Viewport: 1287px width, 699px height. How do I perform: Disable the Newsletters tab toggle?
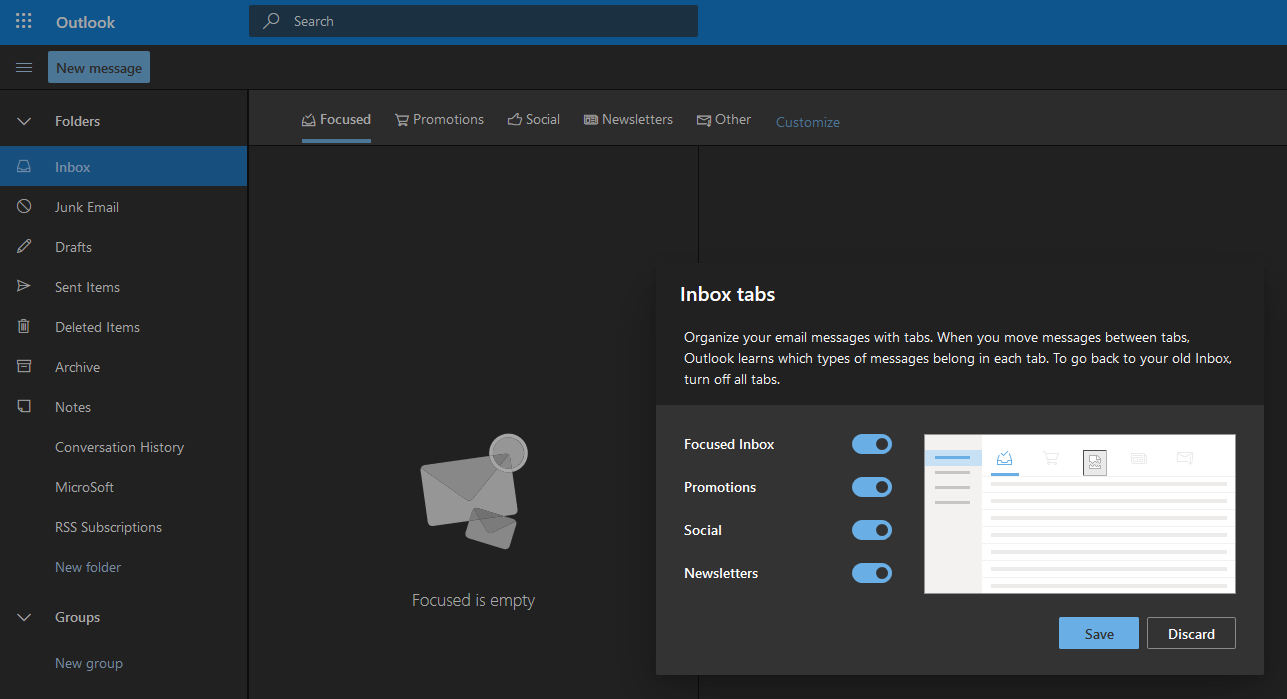[x=872, y=573]
